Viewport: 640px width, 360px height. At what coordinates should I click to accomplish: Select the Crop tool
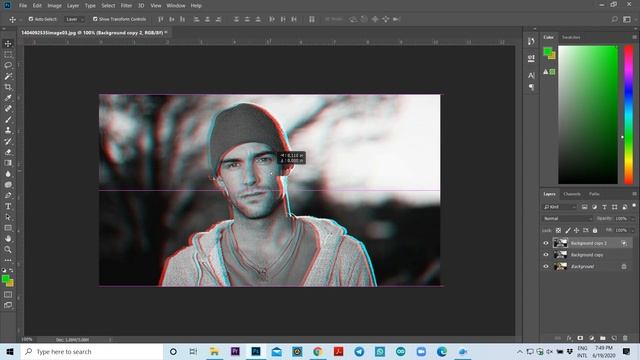pyautogui.click(x=8, y=87)
